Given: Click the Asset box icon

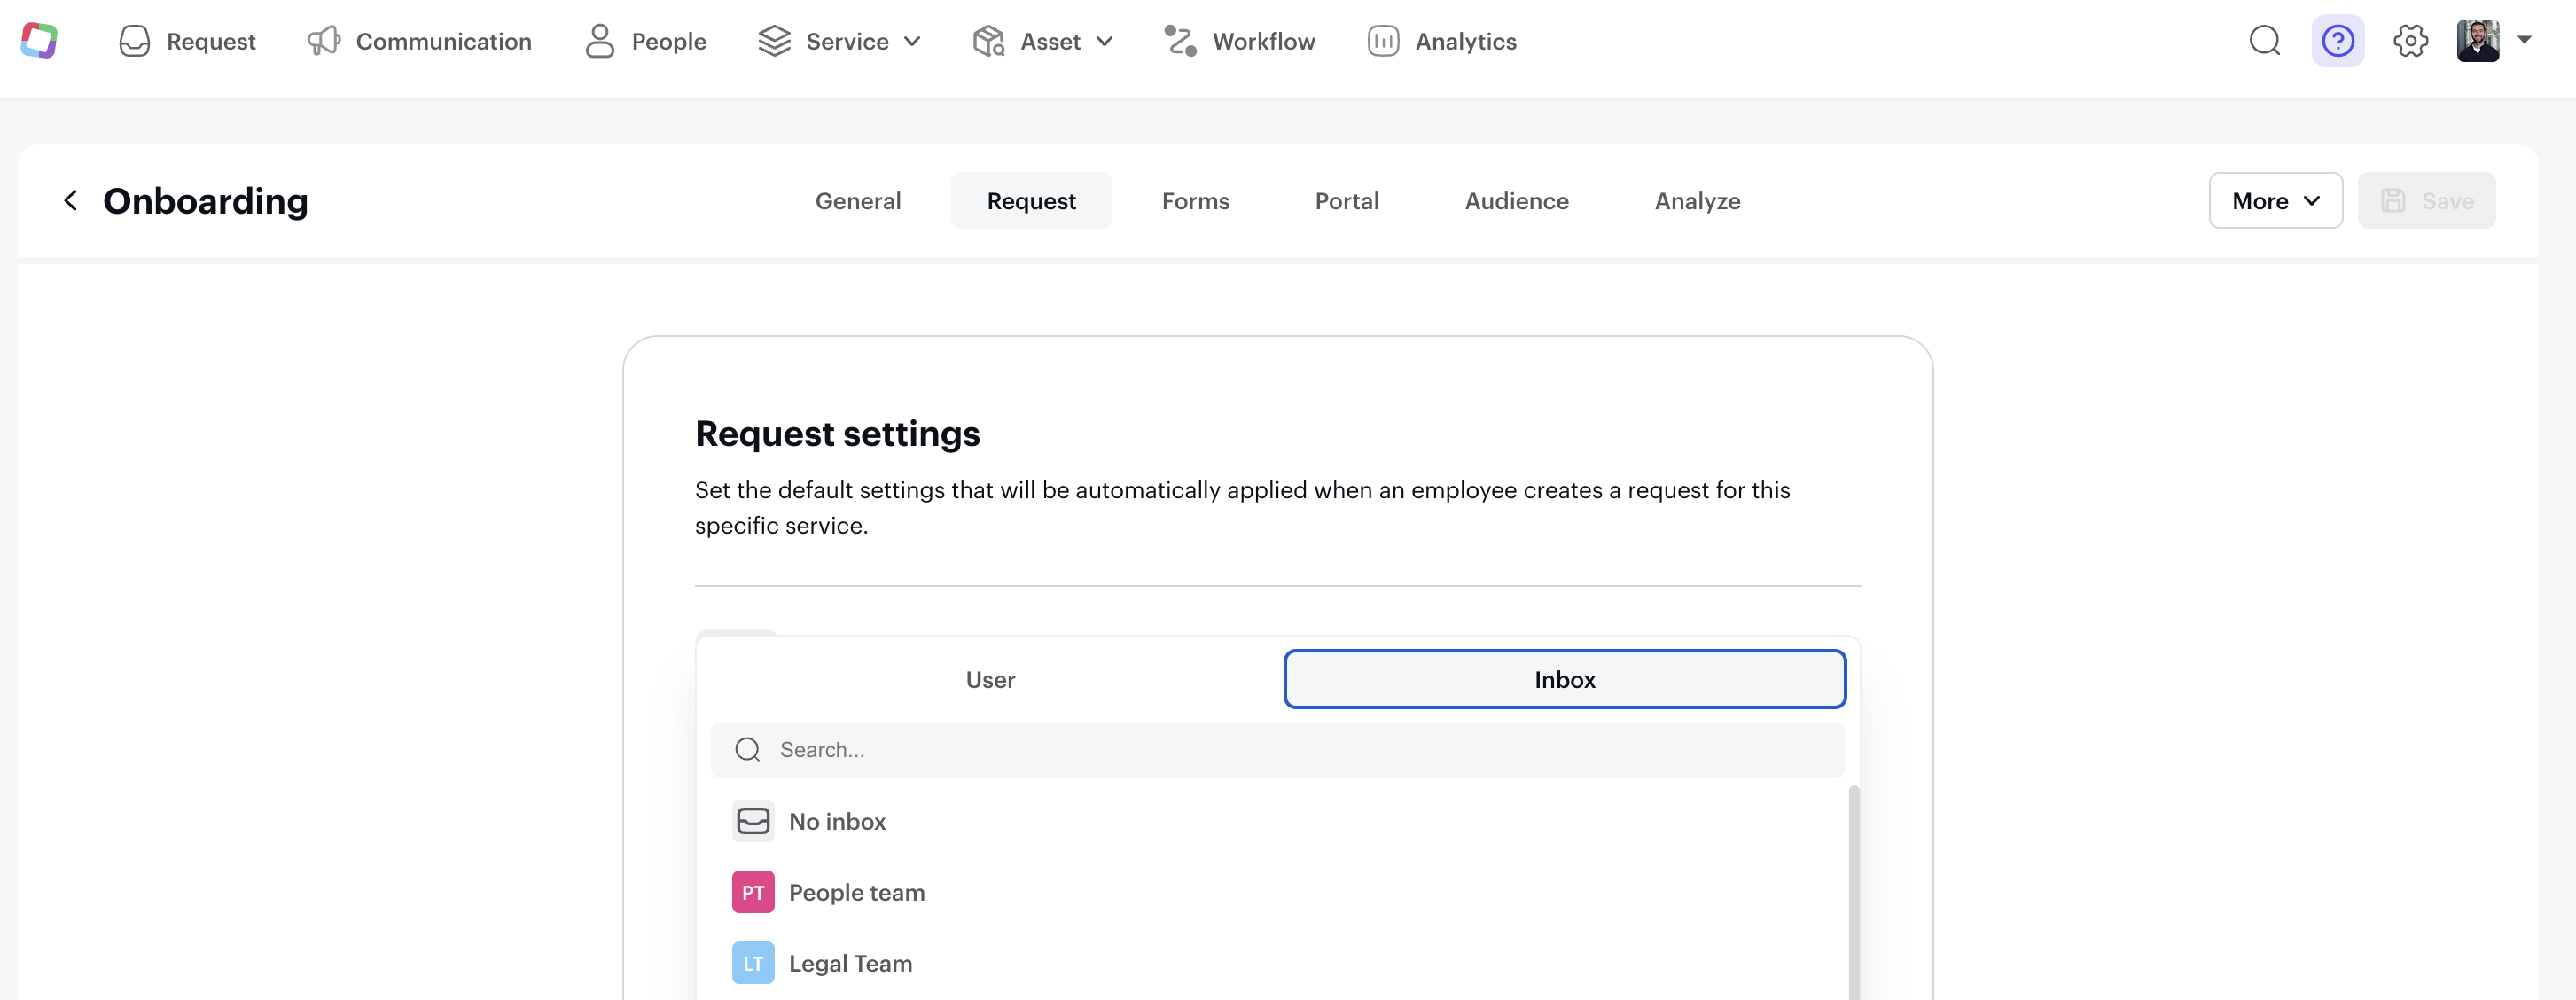Looking at the screenshot, I should pyautogui.click(x=988, y=41).
